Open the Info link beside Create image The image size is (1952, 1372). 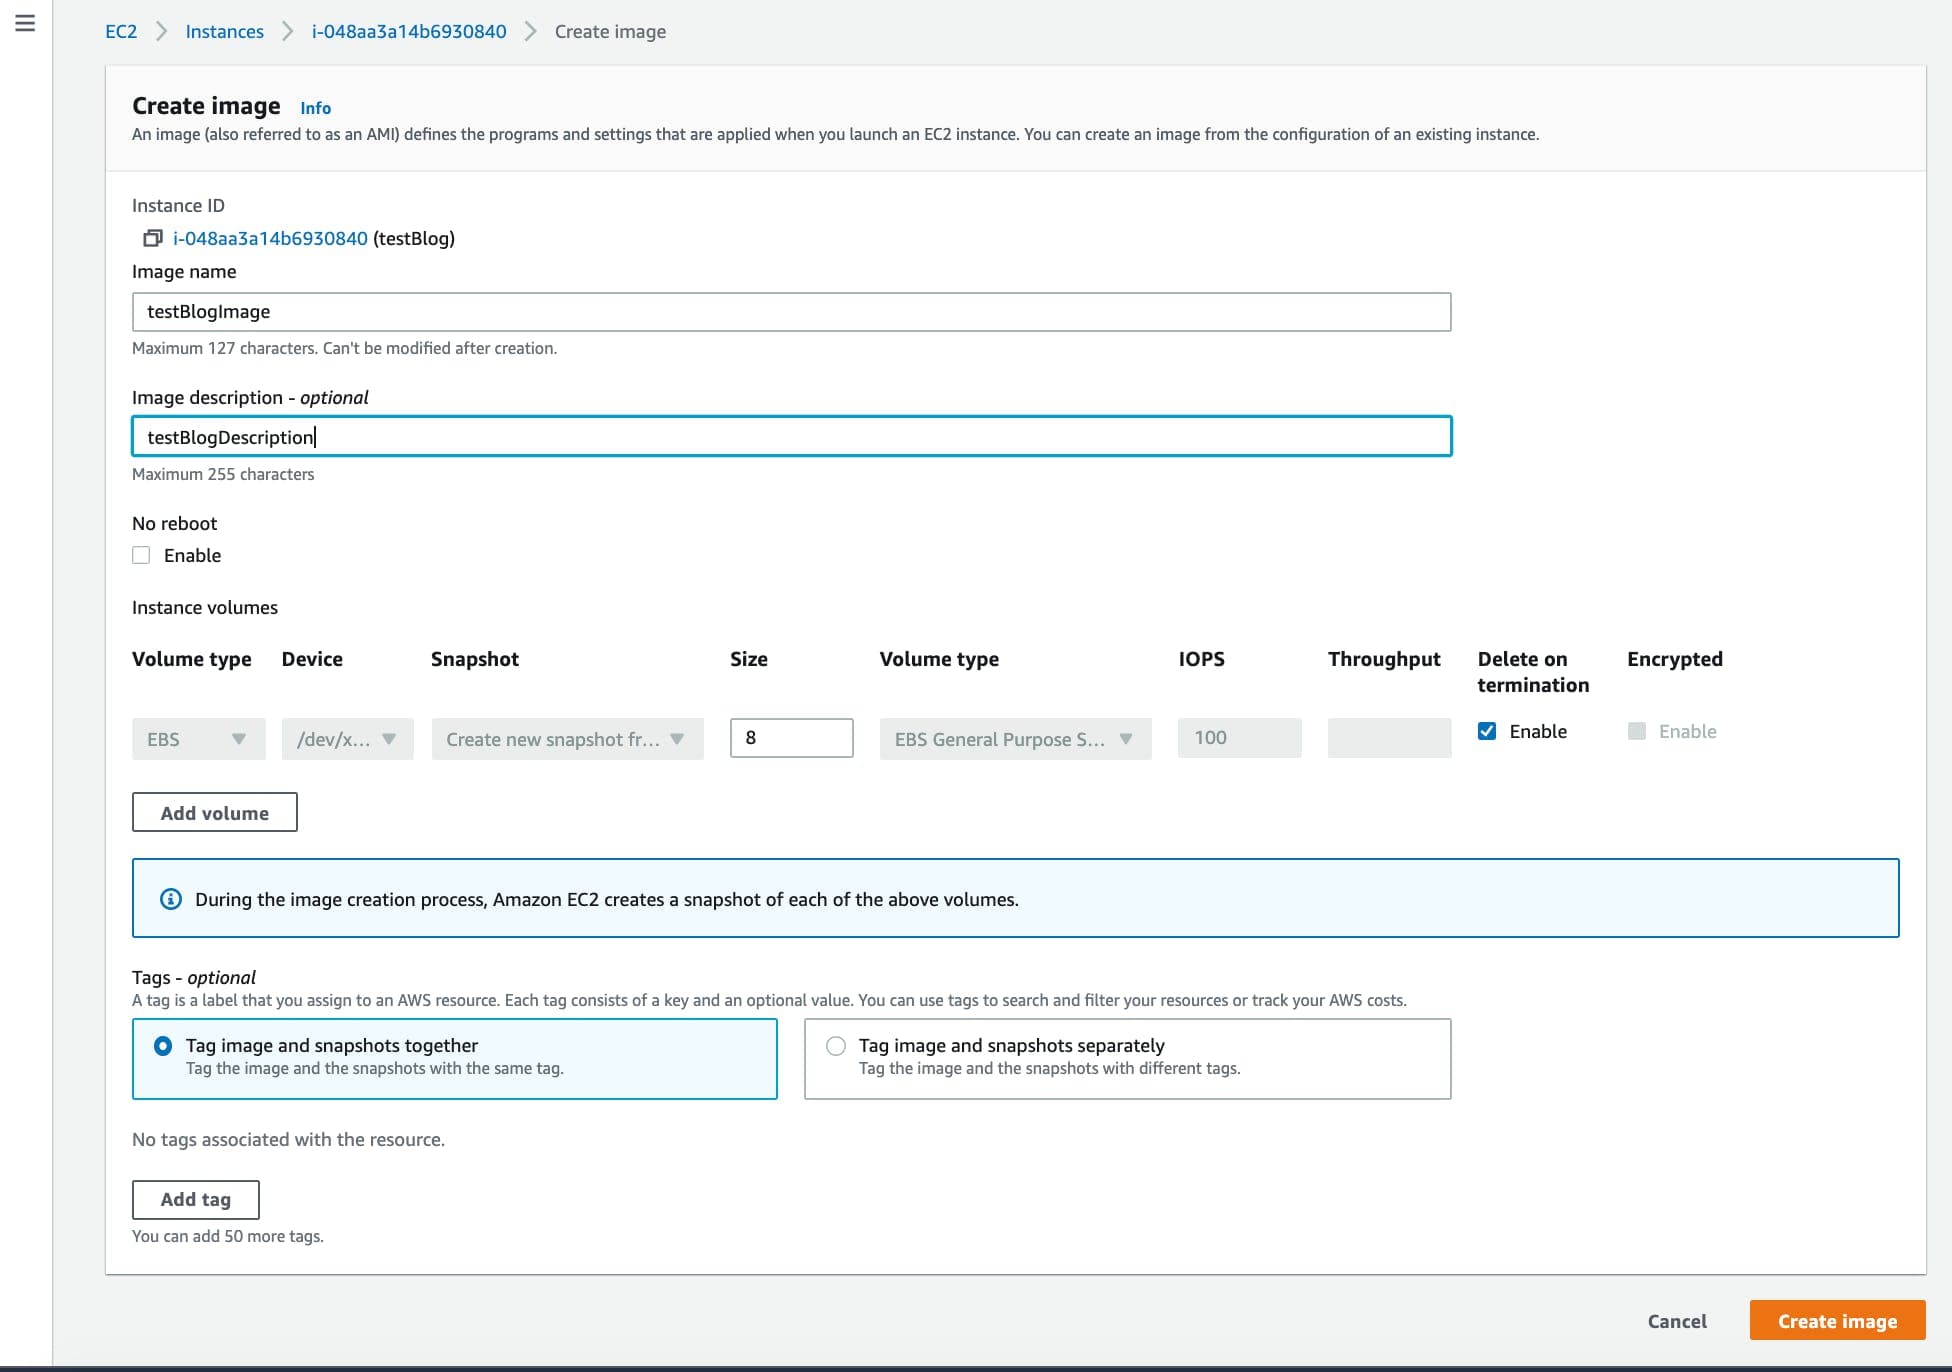(x=316, y=108)
